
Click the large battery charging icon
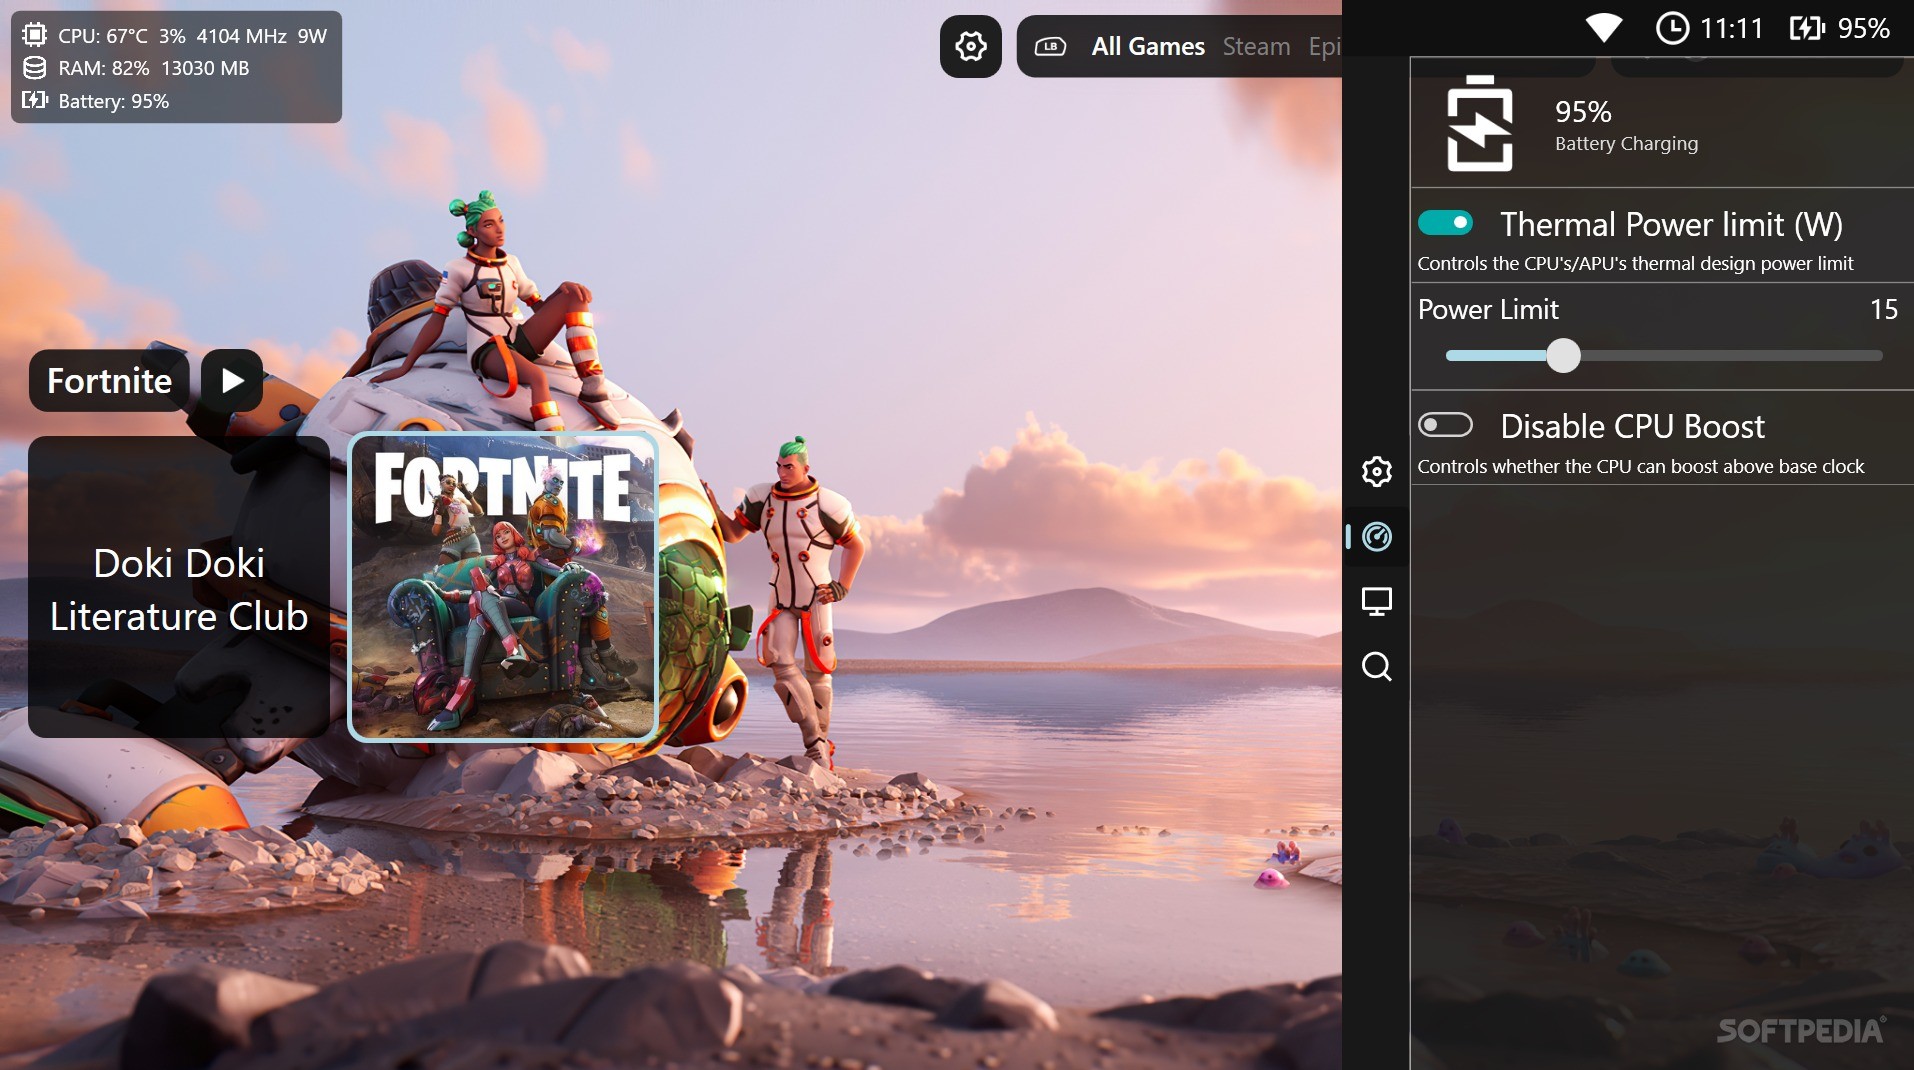1480,123
